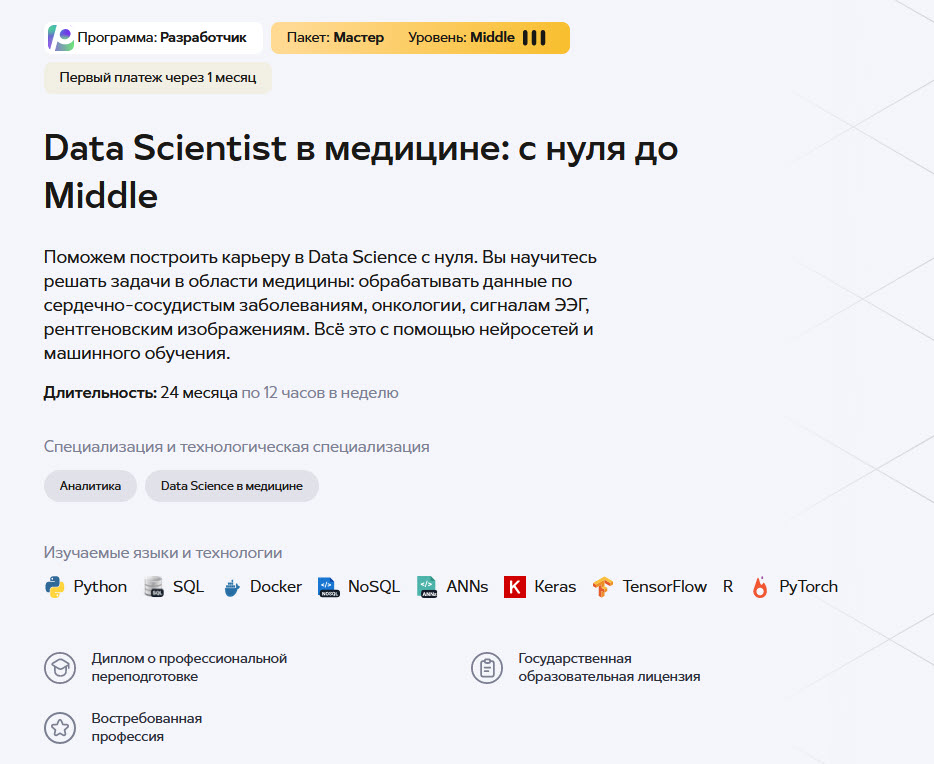Screen dimensions: 934x764
Task: Select the Аналитика specialization tag
Action: [90, 486]
